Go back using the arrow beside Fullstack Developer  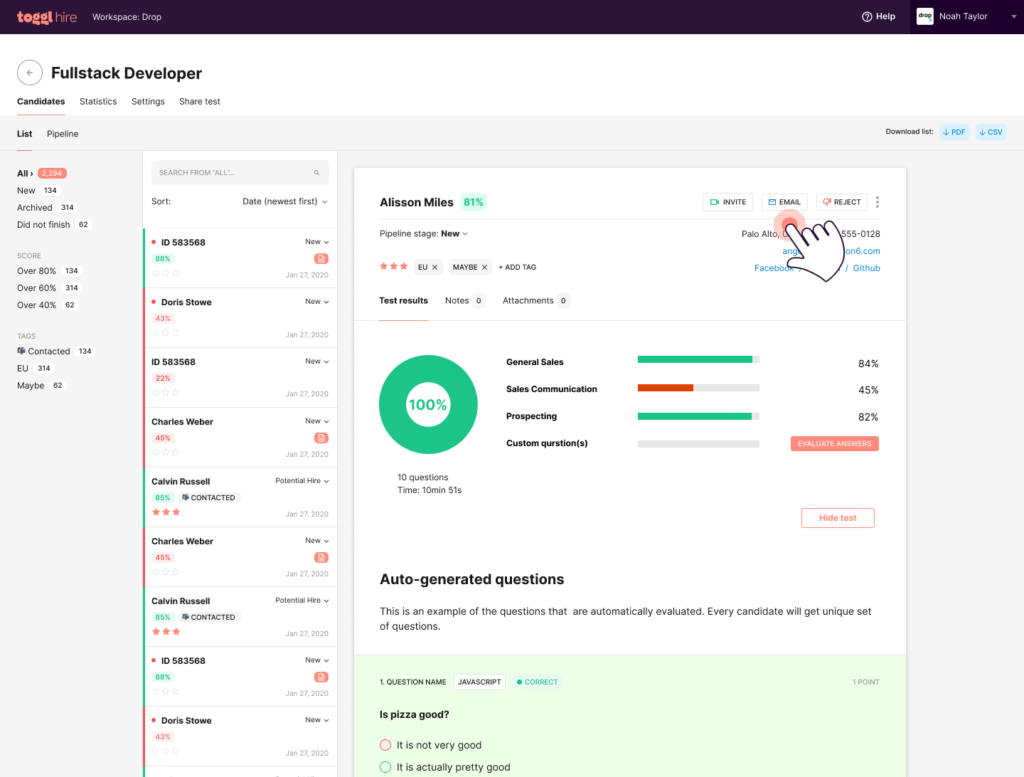pyautogui.click(x=29, y=72)
